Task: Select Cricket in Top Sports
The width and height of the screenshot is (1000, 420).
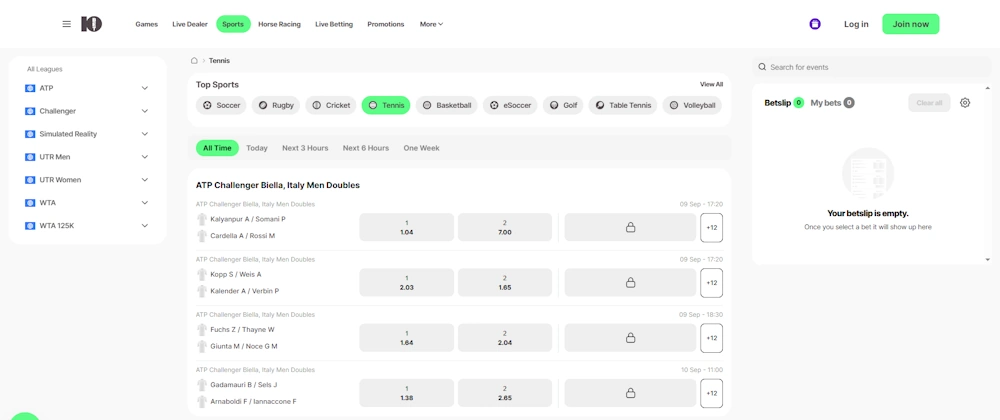Action: point(331,105)
